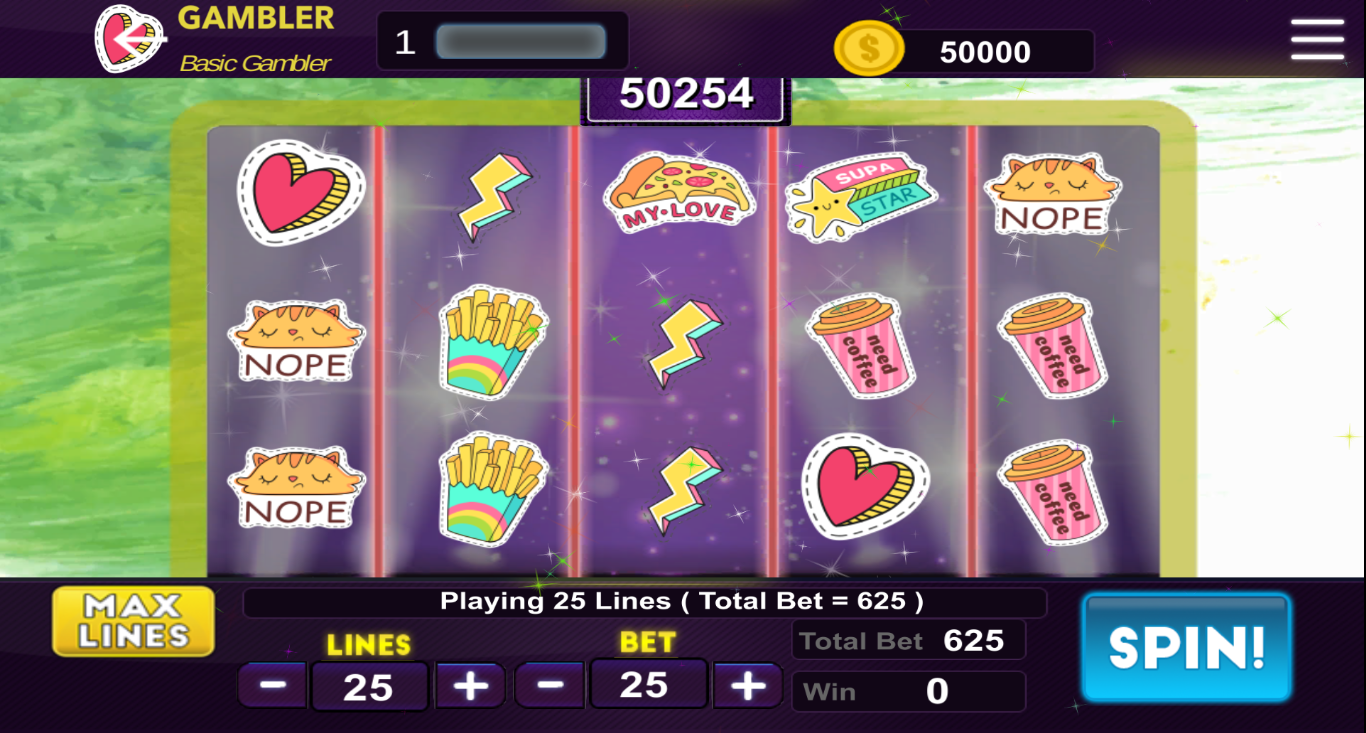Open the hamburger menu
Viewport: 1366px width, 733px height.
[1317, 39]
